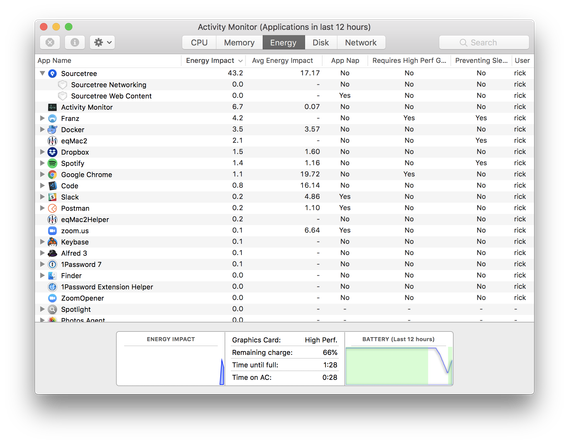Screen dimensions: 569x444
Task: Click the Graphics Card High Perf. entry
Action: coord(284,340)
